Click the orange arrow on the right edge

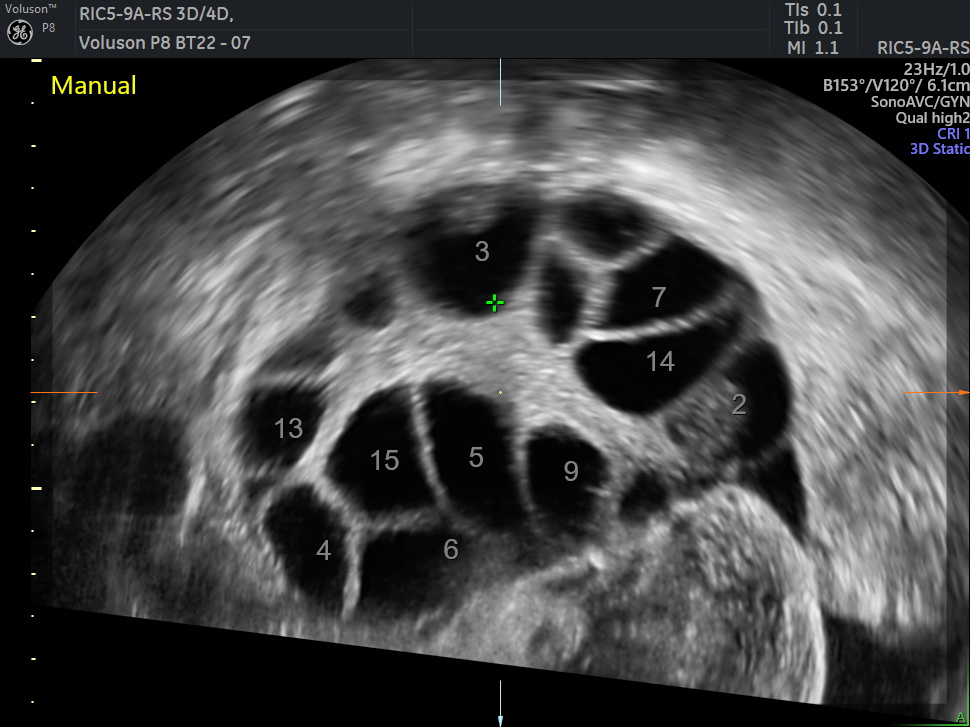936,393
